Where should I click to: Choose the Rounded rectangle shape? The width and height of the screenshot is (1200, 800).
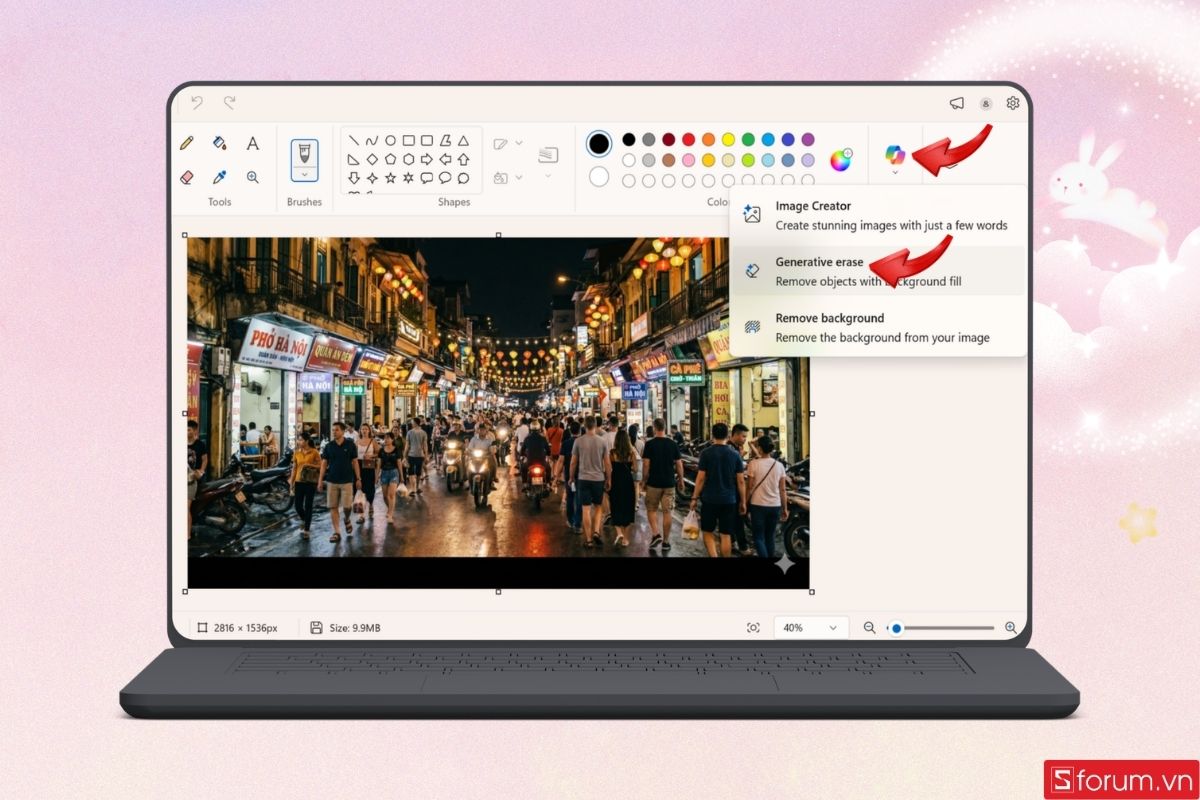(x=427, y=140)
